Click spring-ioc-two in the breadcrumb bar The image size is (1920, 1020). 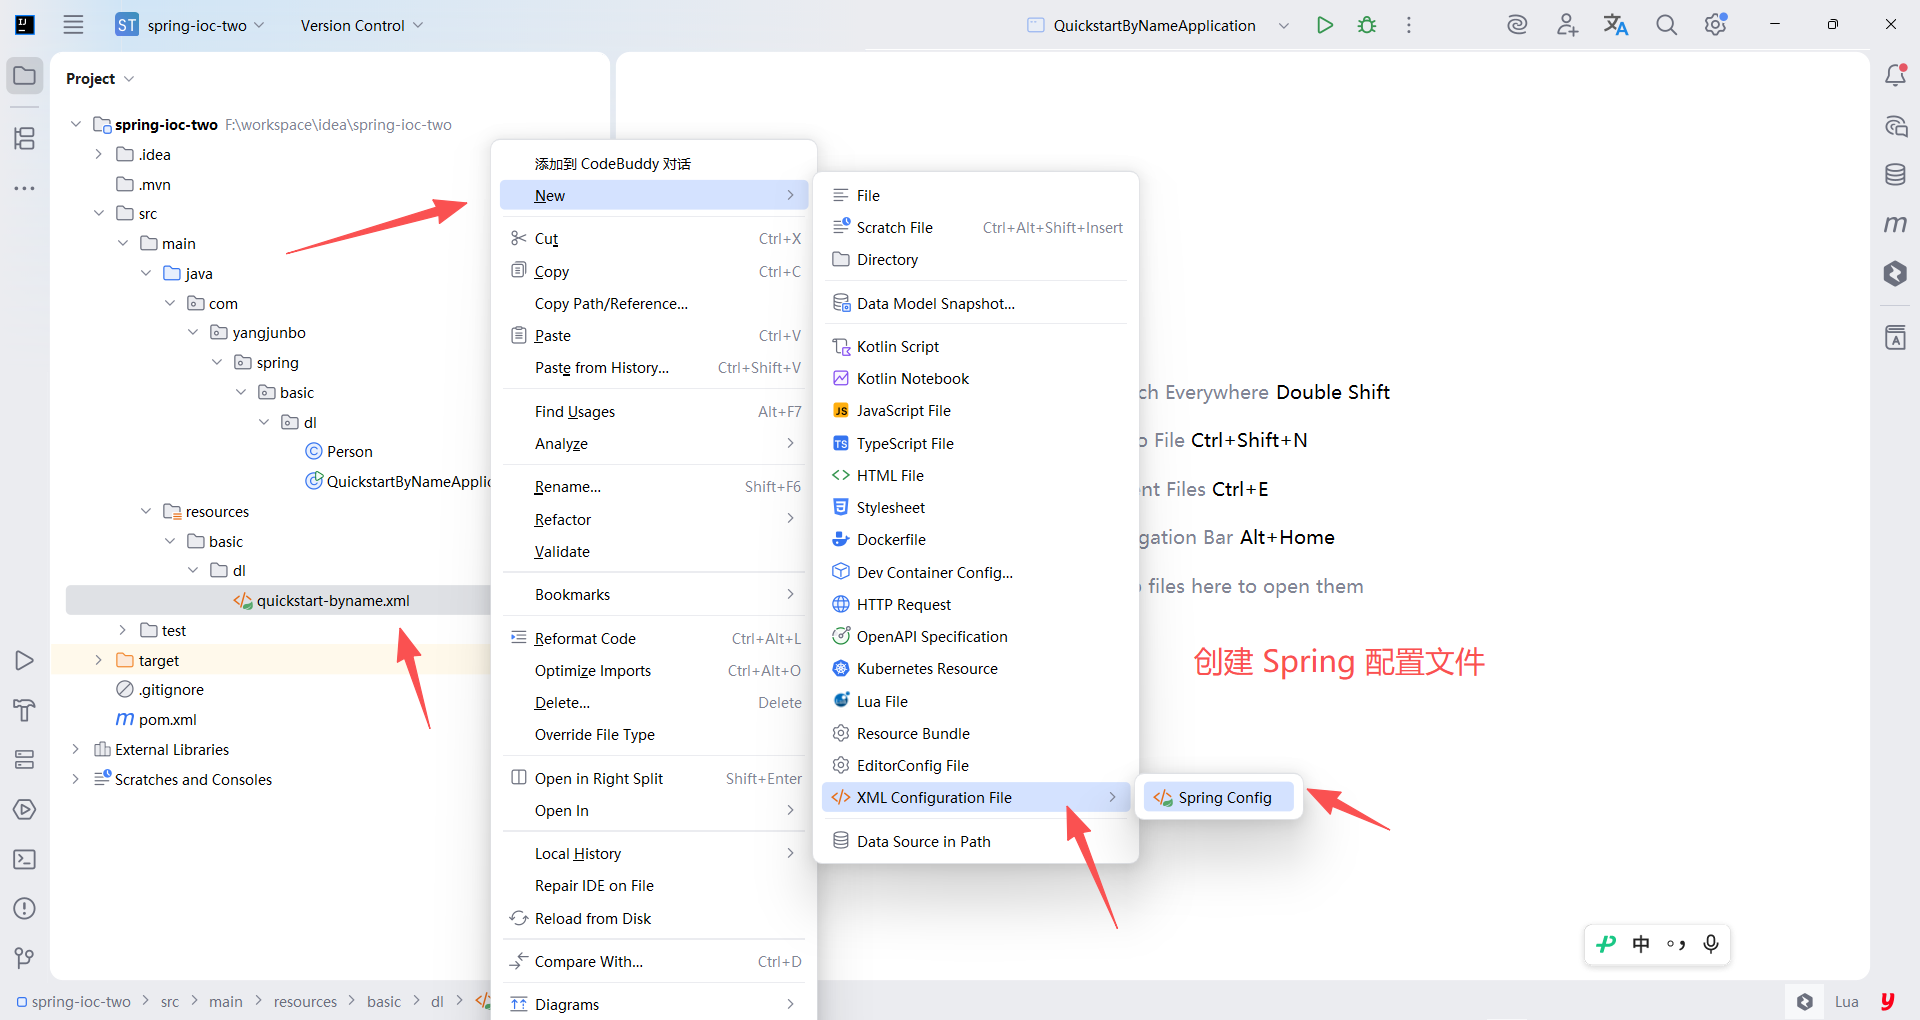[74, 1001]
